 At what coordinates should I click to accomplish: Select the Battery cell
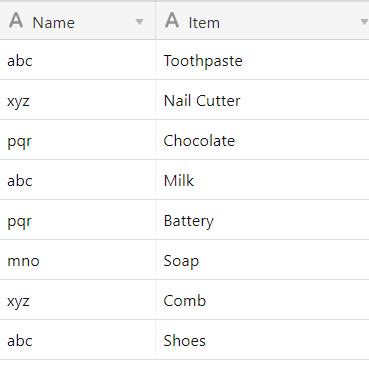[x=262, y=220]
